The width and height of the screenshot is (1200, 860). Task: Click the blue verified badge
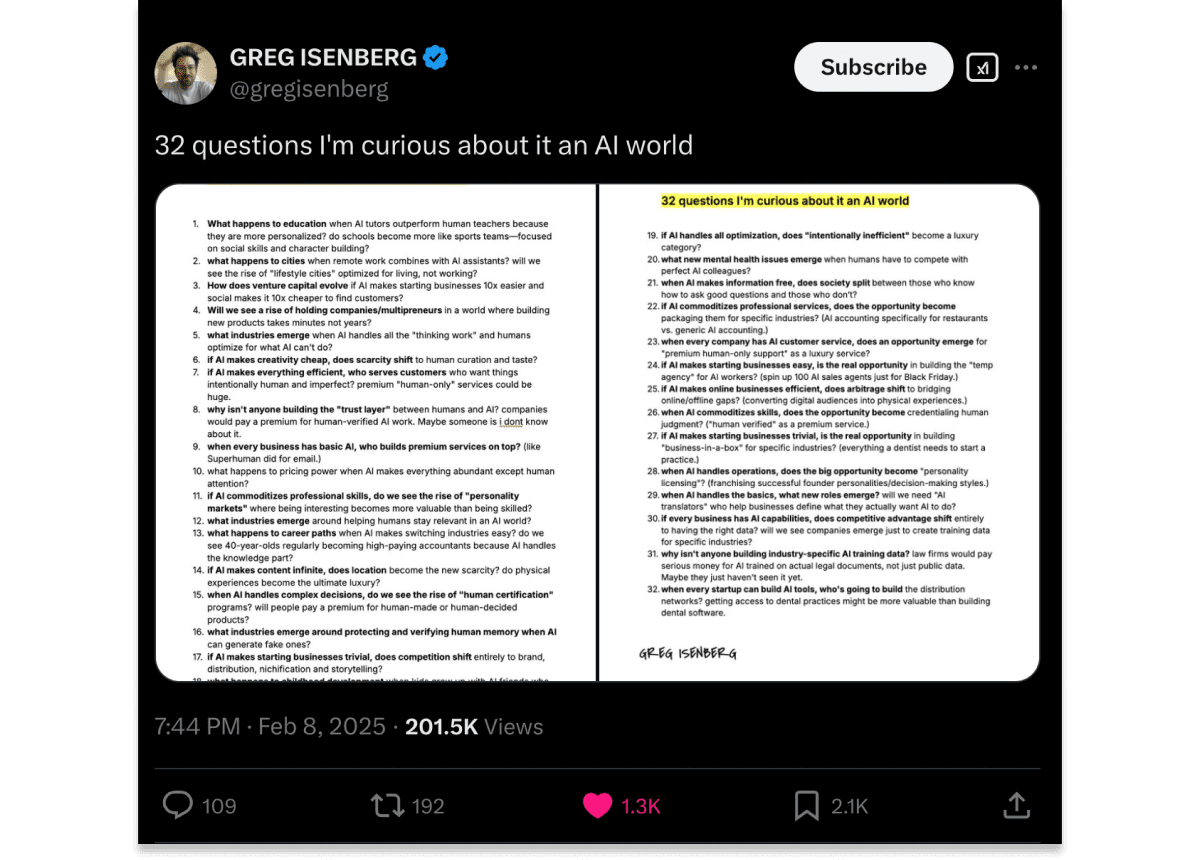[435, 58]
